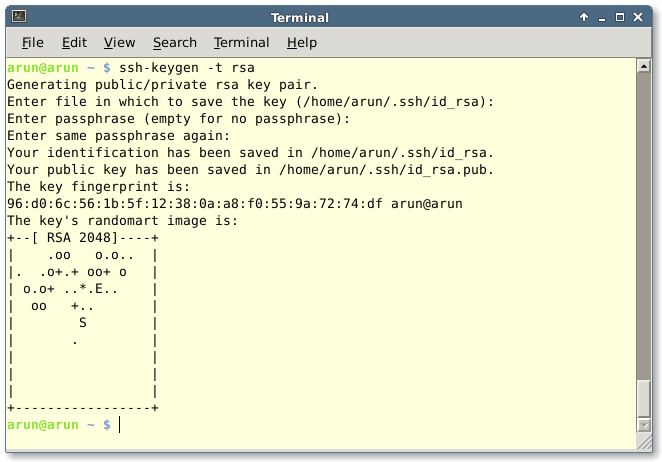Roll up window with the up-arrow button
Image resolution: width=662 pixels, height=462 pixels.
[x=585, y=18]
